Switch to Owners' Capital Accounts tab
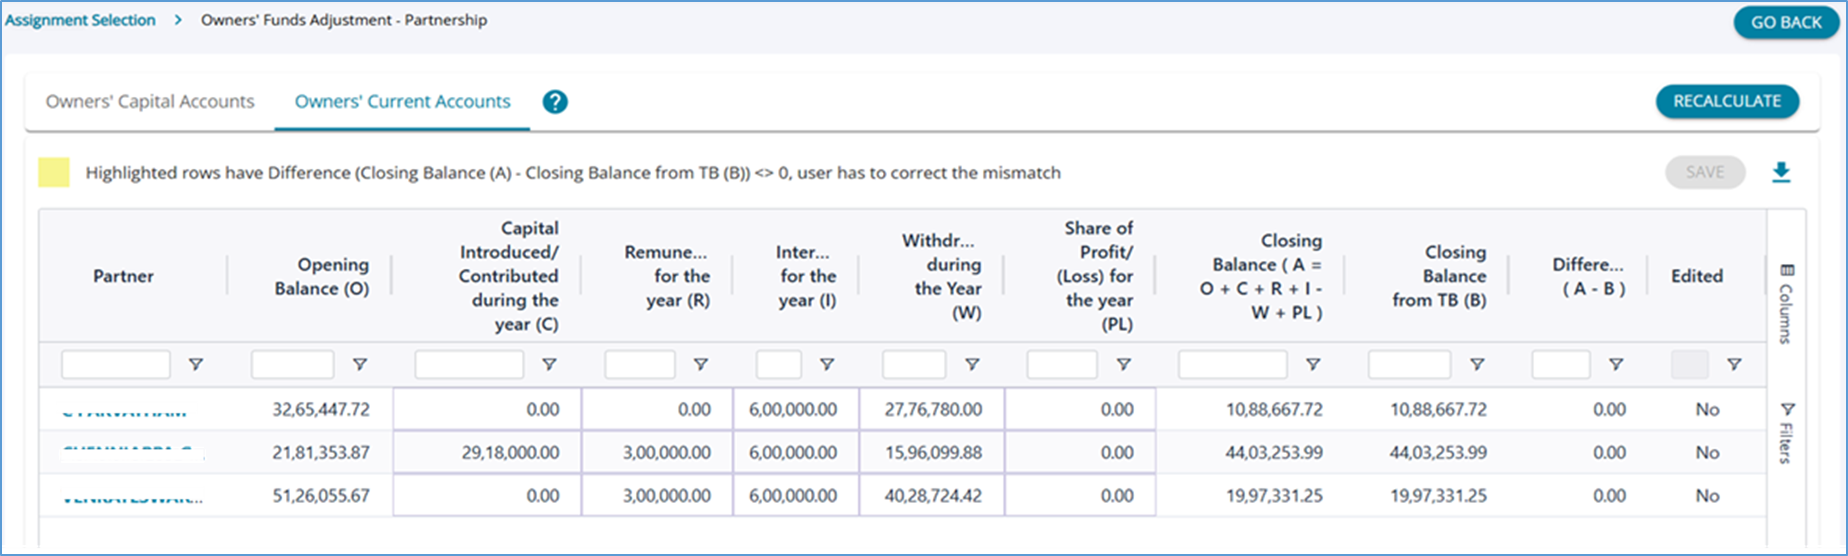Image resolution: width=1848 pixels, height=556 pixels. point(150,102)
